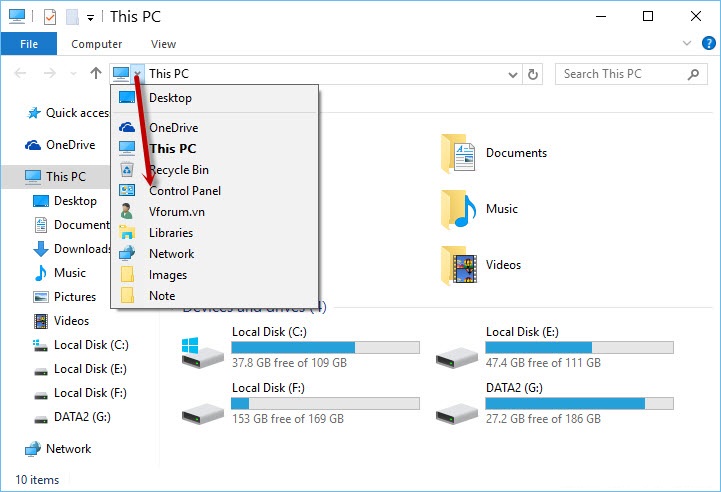This screenshot has height=492, width=721.
Task: Choose Network from dropdown list
Action: point(214,254)
